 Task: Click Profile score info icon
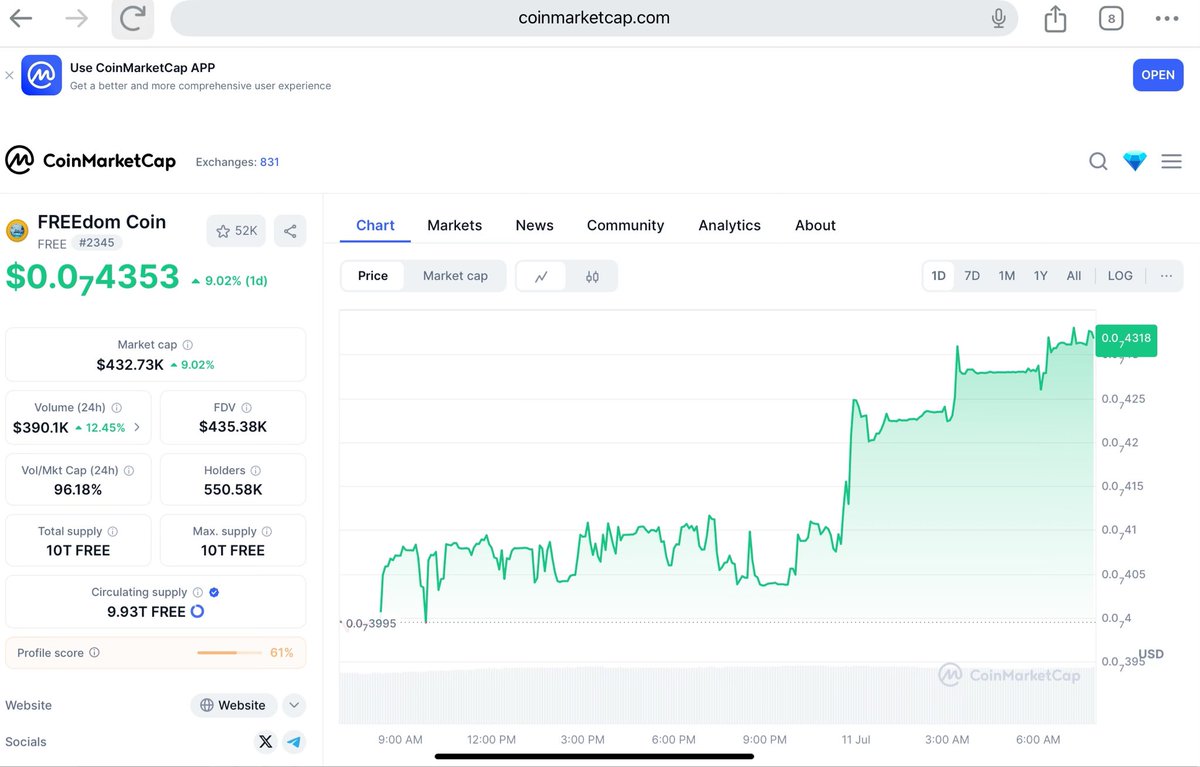click(94, 653)
